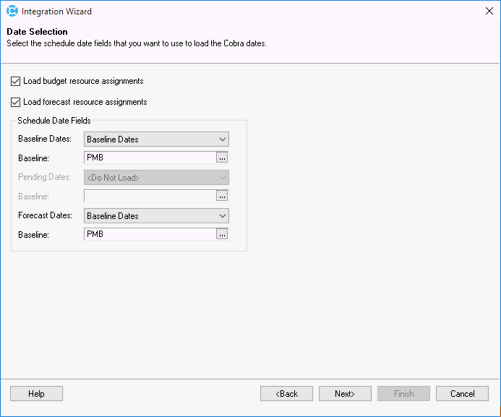The image size is (501, 417).
Task: Toggle Load forecast resource assignments checkbox
Action: pyautogui.click(x=15, y=102)
